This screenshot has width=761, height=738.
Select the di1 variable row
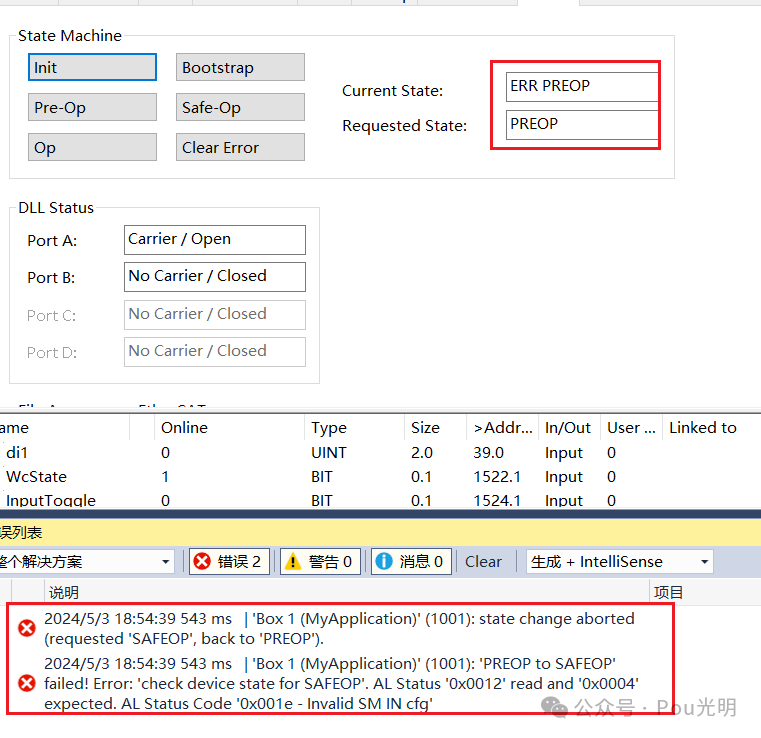click(380, 453)
